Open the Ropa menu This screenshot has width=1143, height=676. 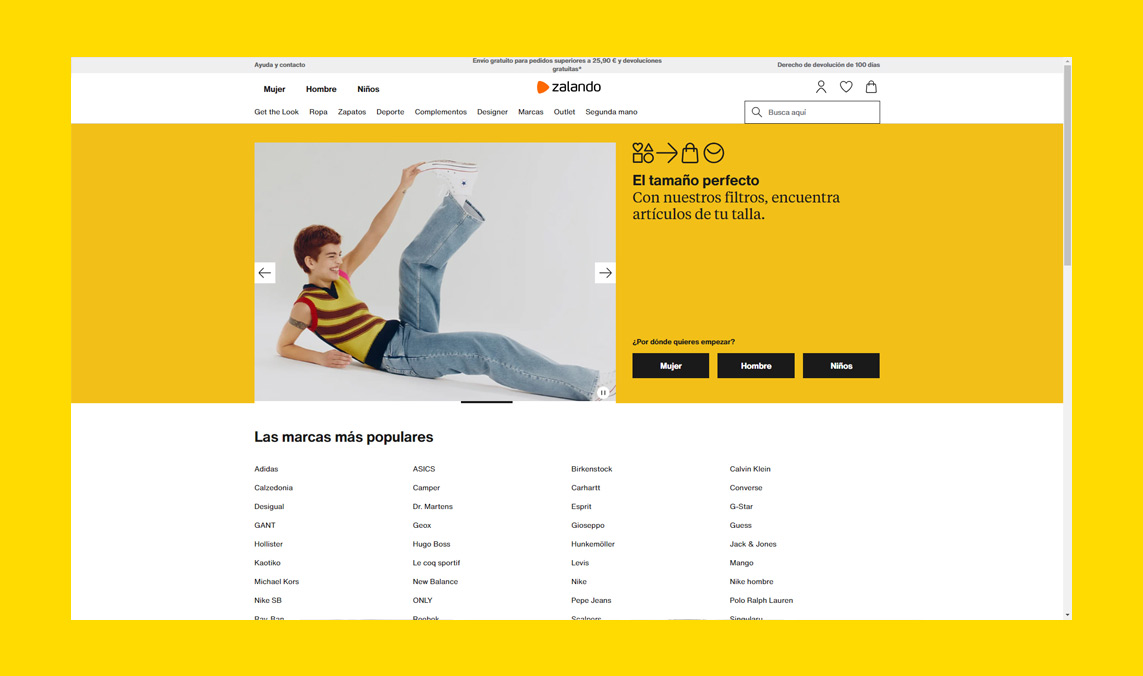tap(318, 112)
